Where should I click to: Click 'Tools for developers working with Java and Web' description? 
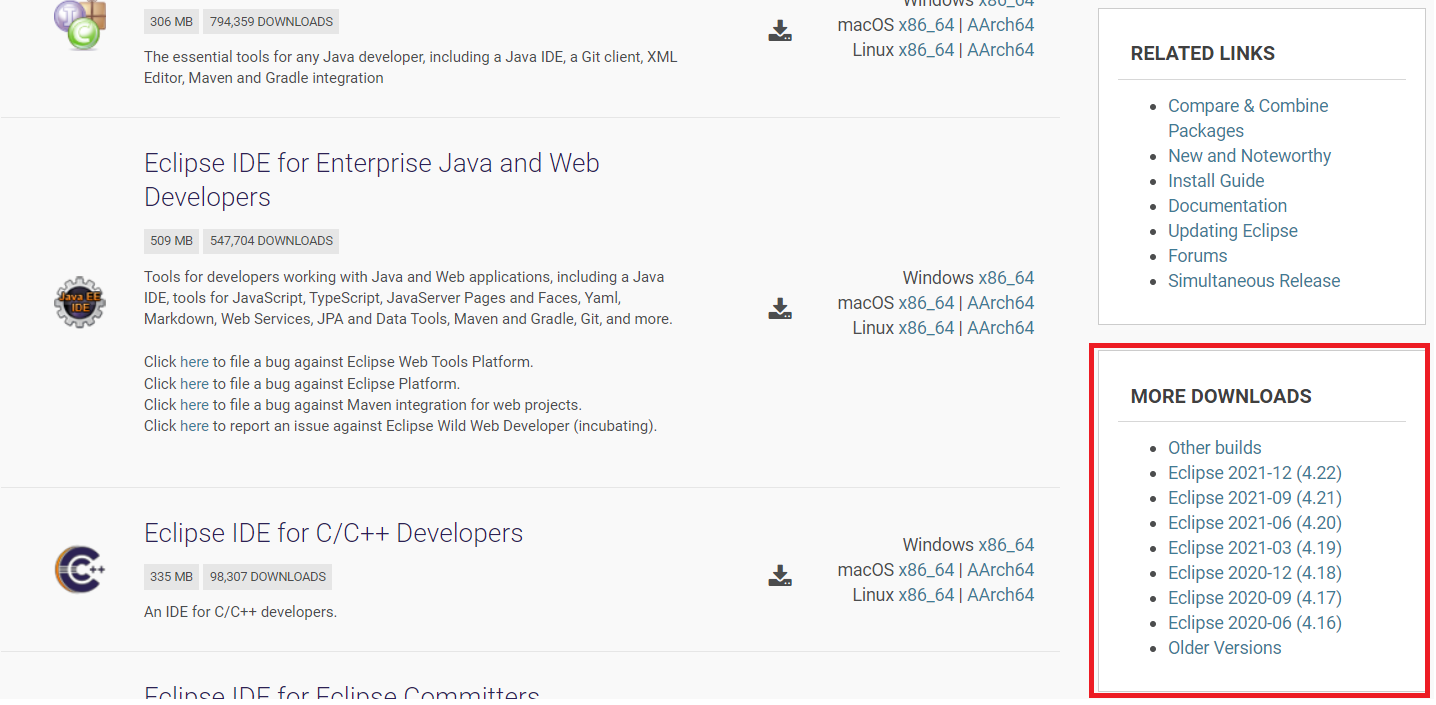coord(408,298)
